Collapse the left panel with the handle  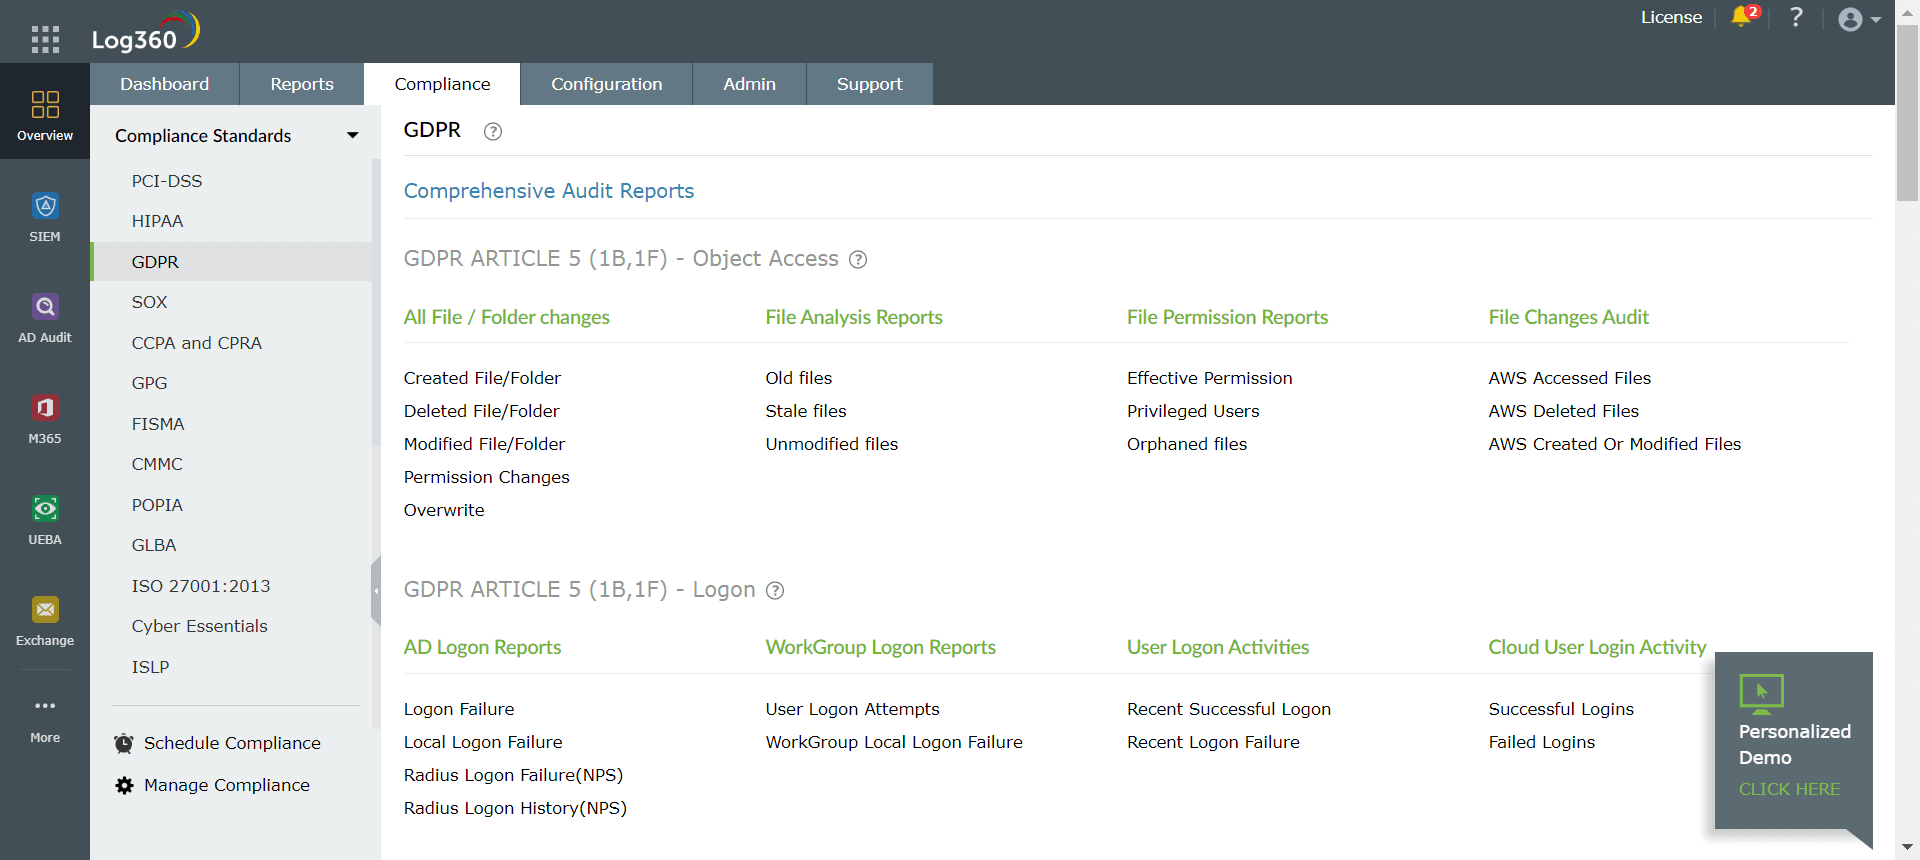click(376, 591)
